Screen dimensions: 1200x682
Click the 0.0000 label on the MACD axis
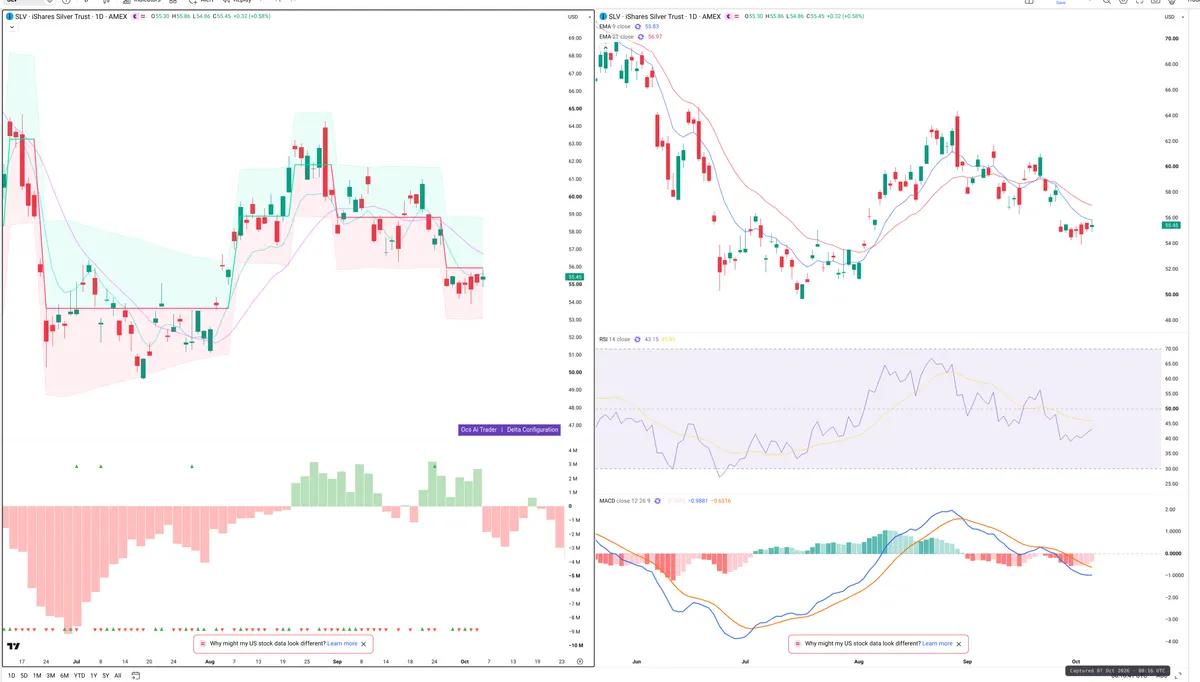[x=1173, y=553]
